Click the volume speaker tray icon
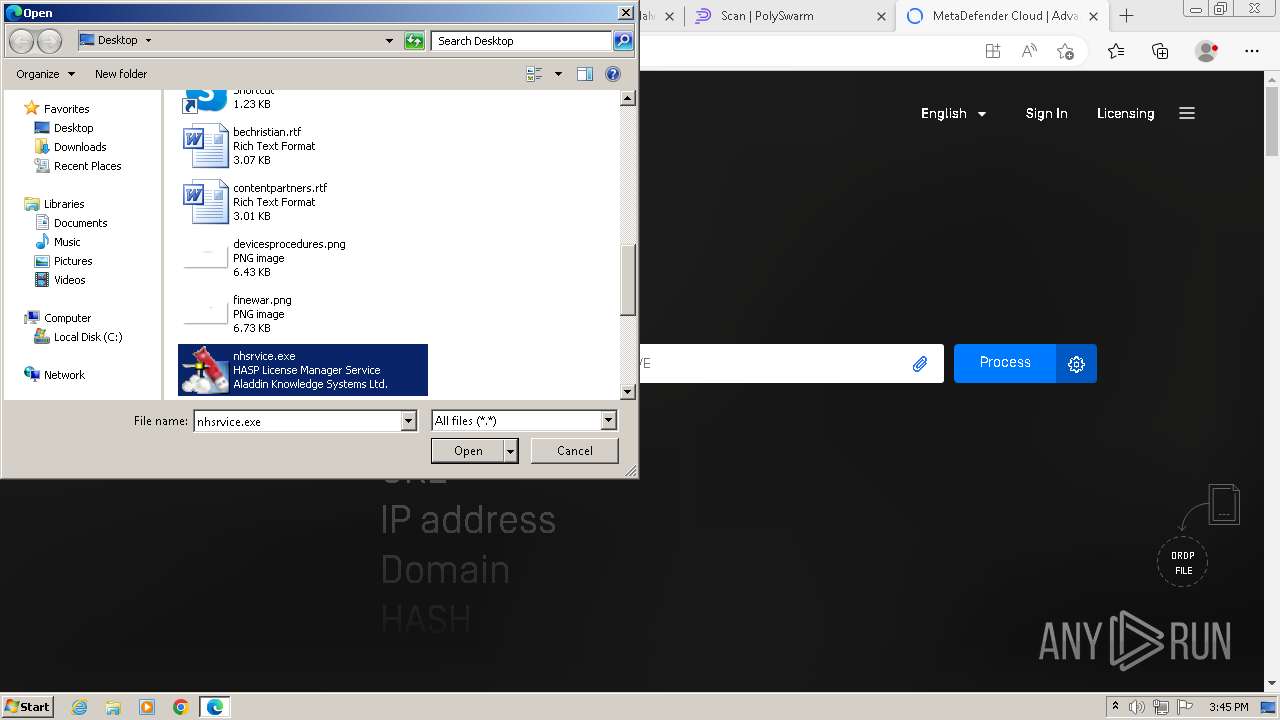 coord(1137,707)
